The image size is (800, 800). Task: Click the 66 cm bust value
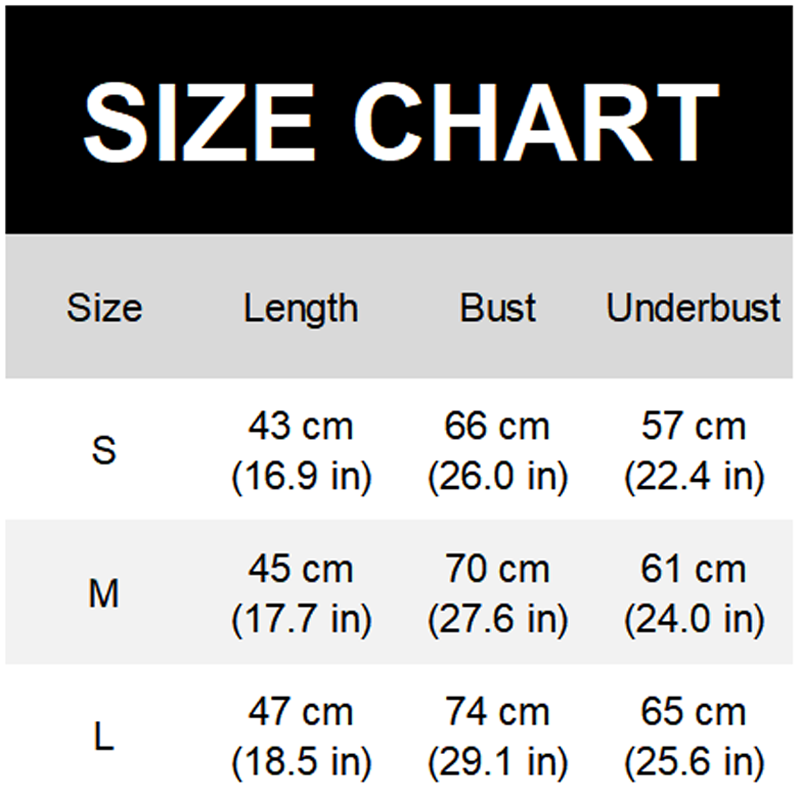pos(497,426)
